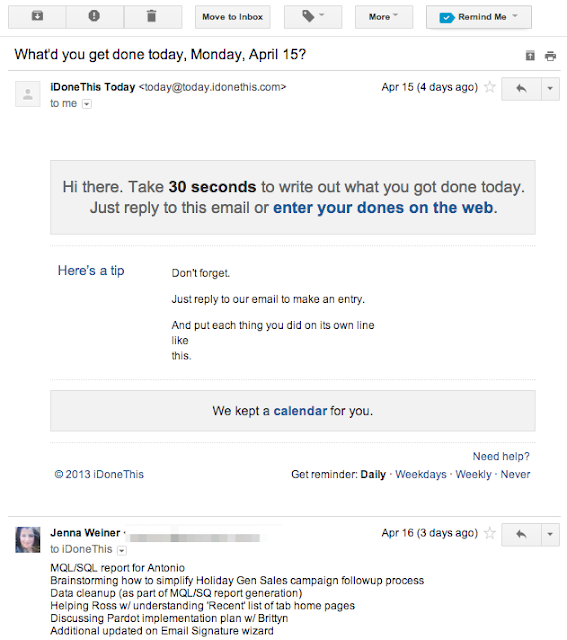Reply to iDoneThis Today message
This screenshot has width=567, height=640.
click(x=521, y=88)
